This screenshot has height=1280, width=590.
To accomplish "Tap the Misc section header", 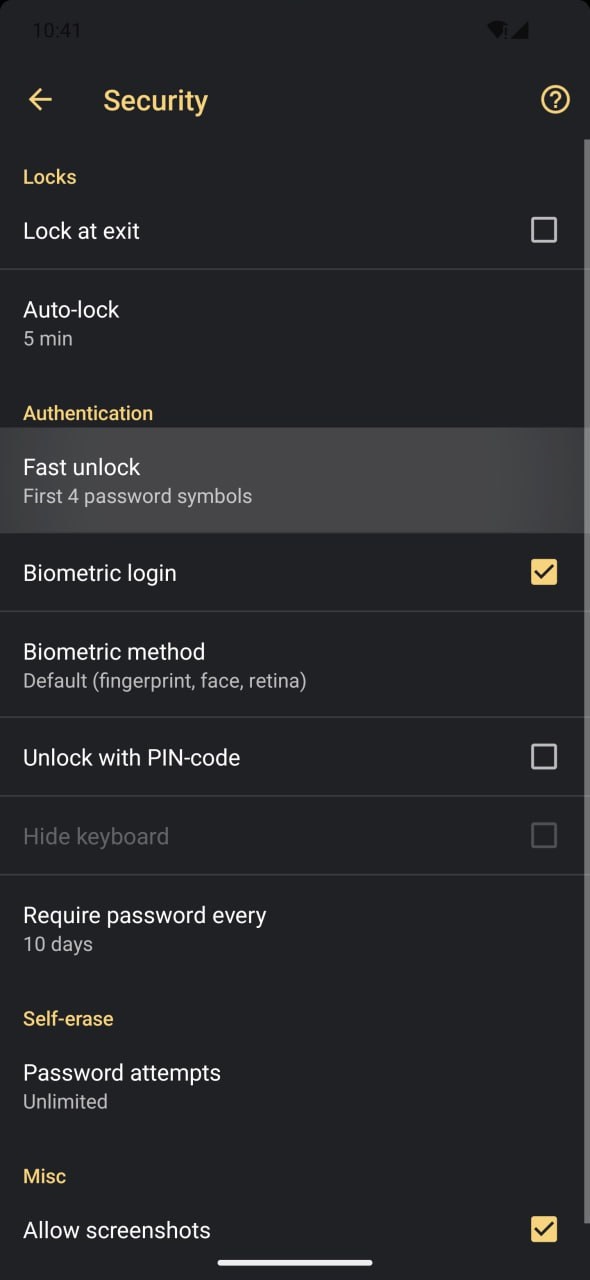I will click(x=45, y=1176).
